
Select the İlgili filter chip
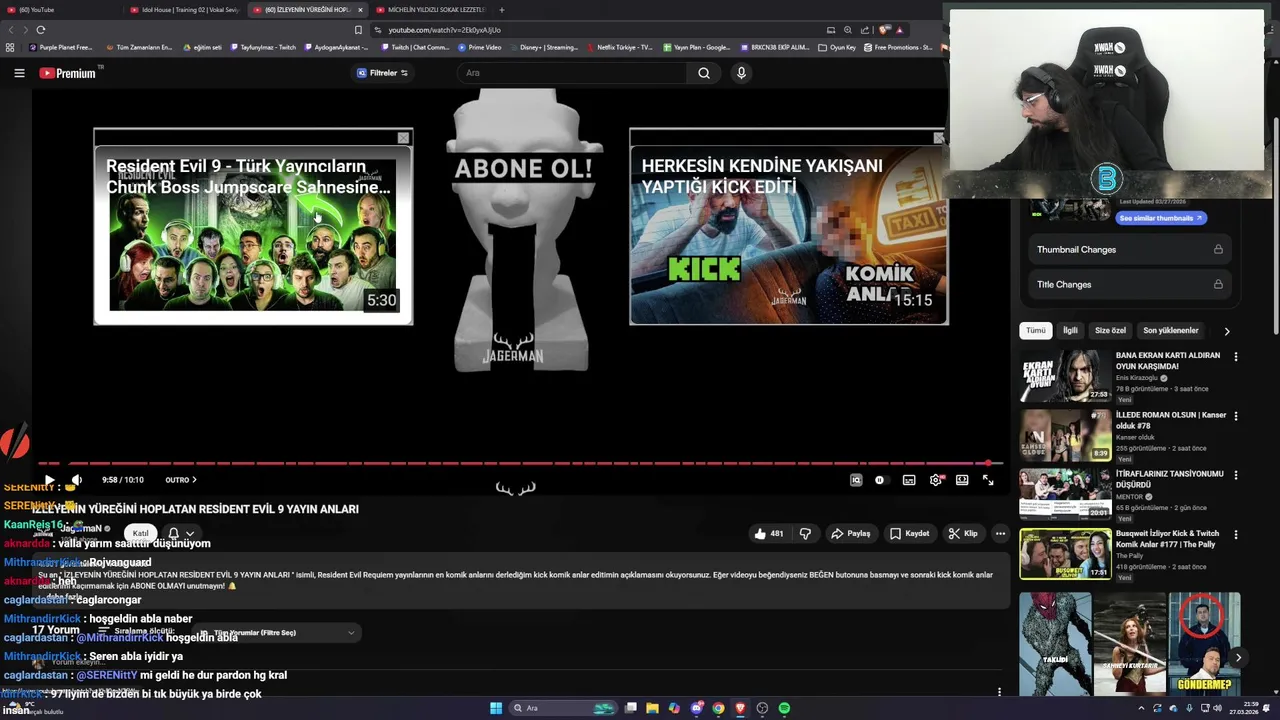1070,331
